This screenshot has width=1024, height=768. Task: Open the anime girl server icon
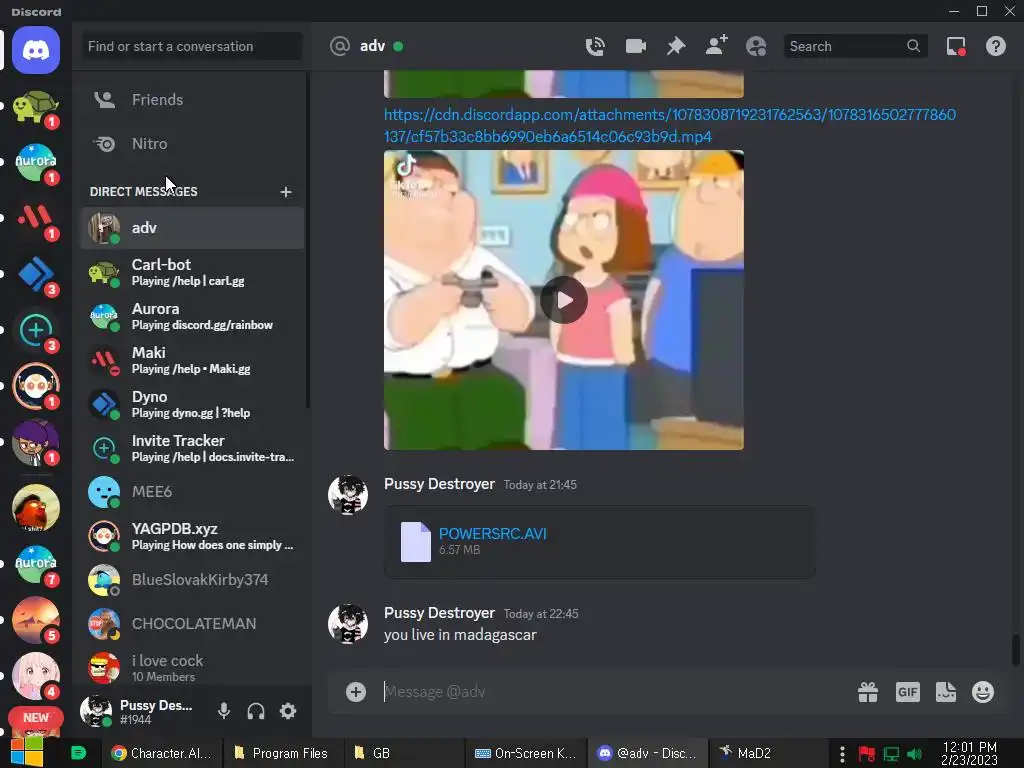pyautogui.click(x=36, y=676)
